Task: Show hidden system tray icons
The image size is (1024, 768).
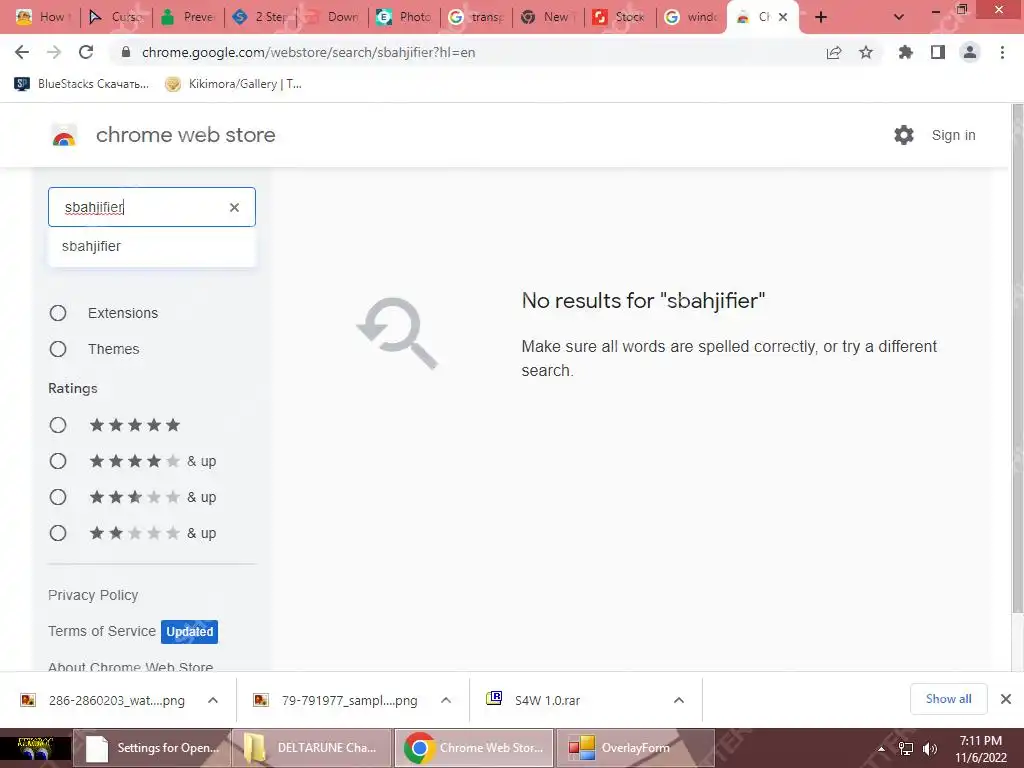Action: tap(881, 748)
